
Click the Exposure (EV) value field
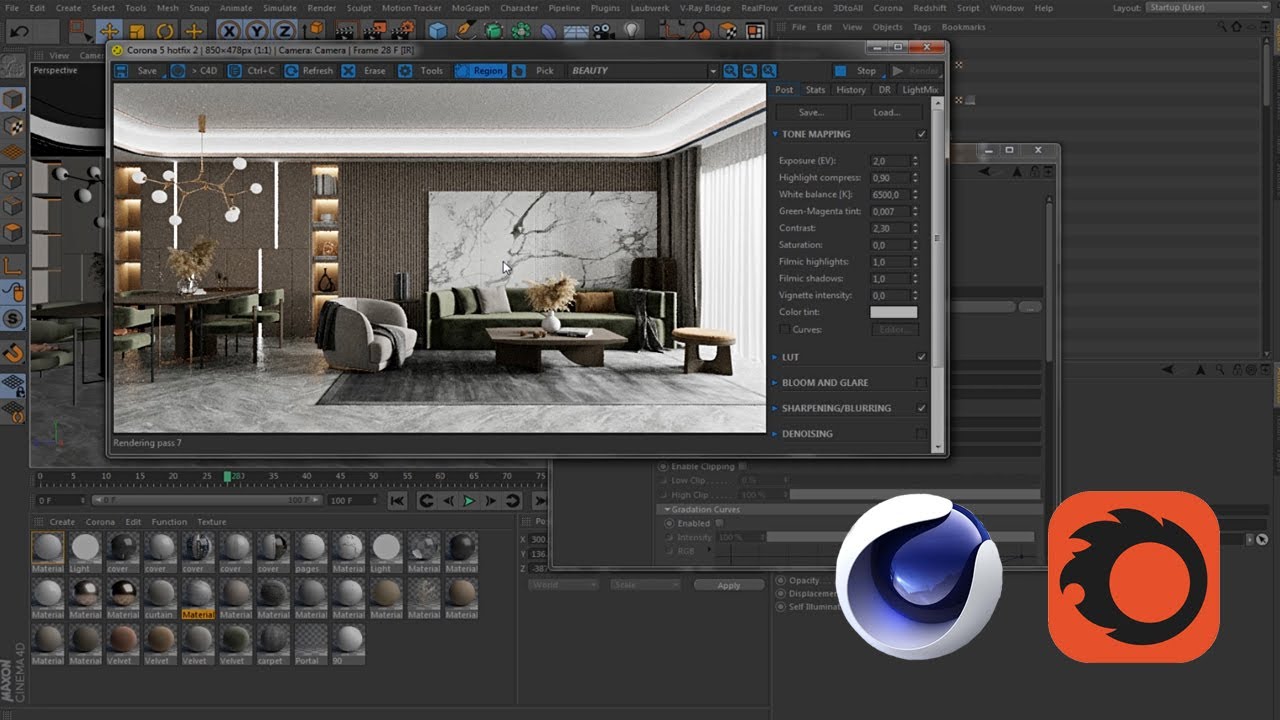click(x=890, y=161)
